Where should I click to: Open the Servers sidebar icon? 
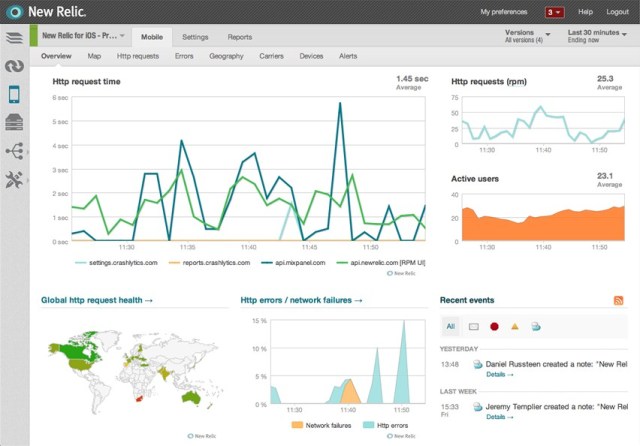pos(14,122)
